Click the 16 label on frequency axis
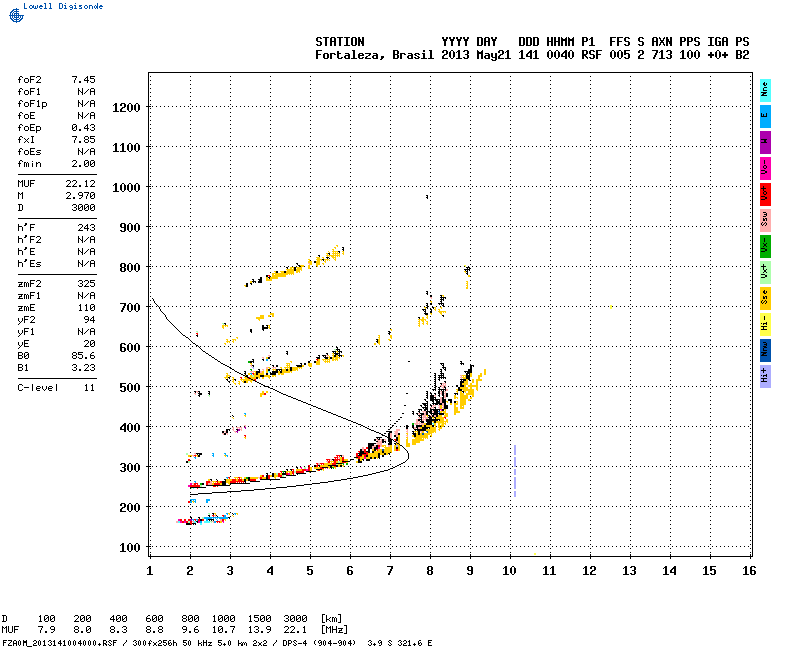The width and height of the screenshot is (800, 650). point(748,571)
